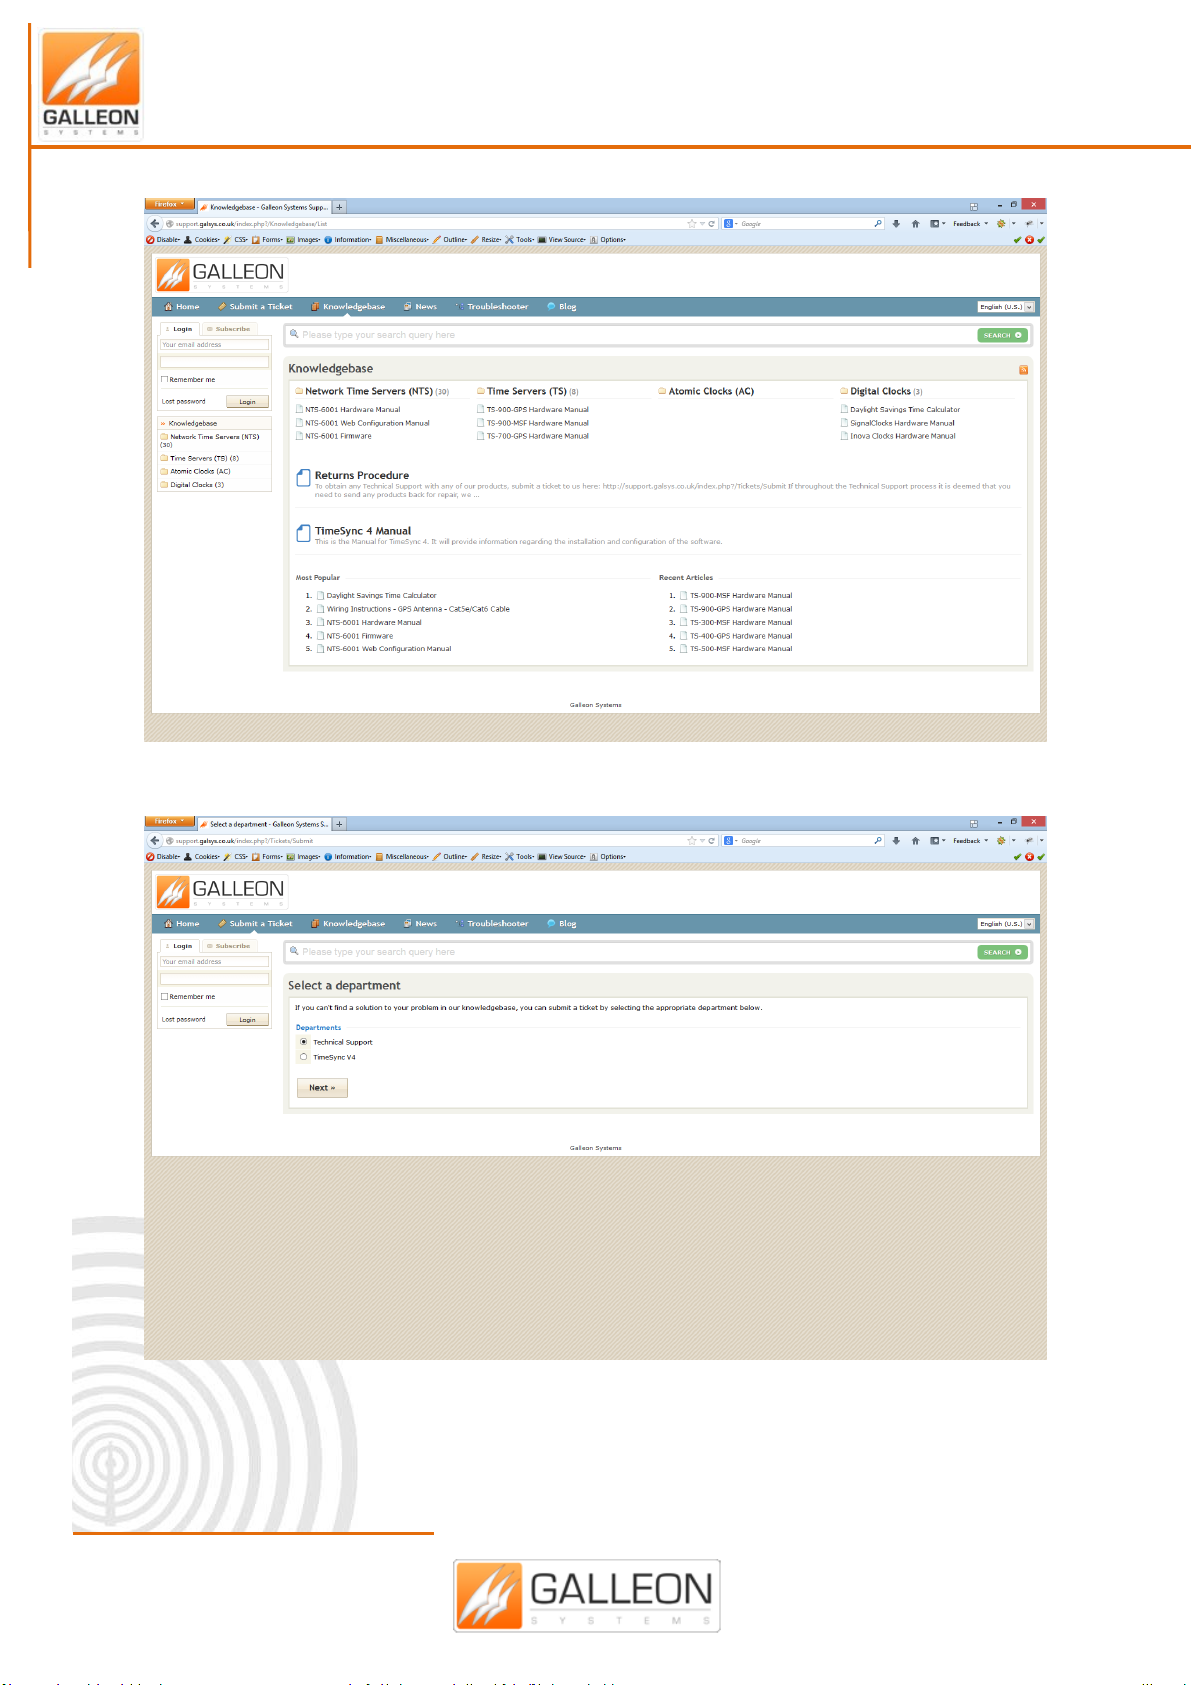Click the Returns Procedure article icon
1192x1685 pixels.
tap(303, 478)
